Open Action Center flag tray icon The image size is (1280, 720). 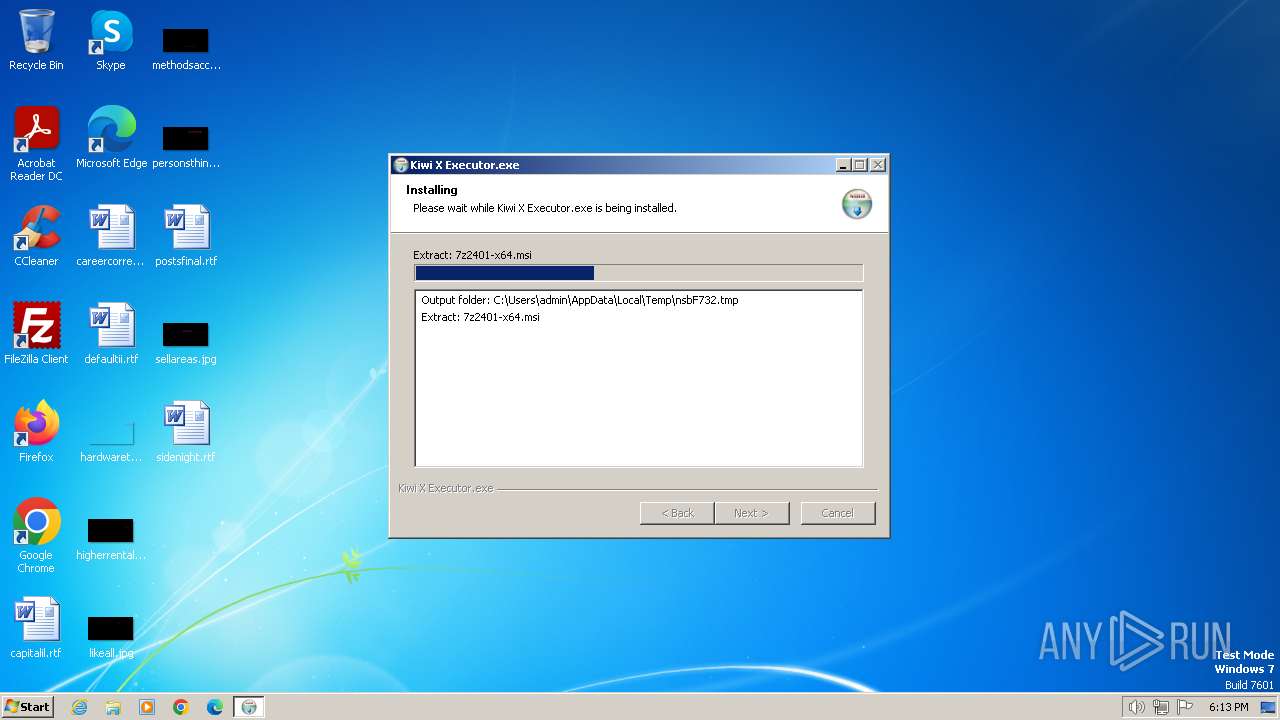(x=1185, y=707)
